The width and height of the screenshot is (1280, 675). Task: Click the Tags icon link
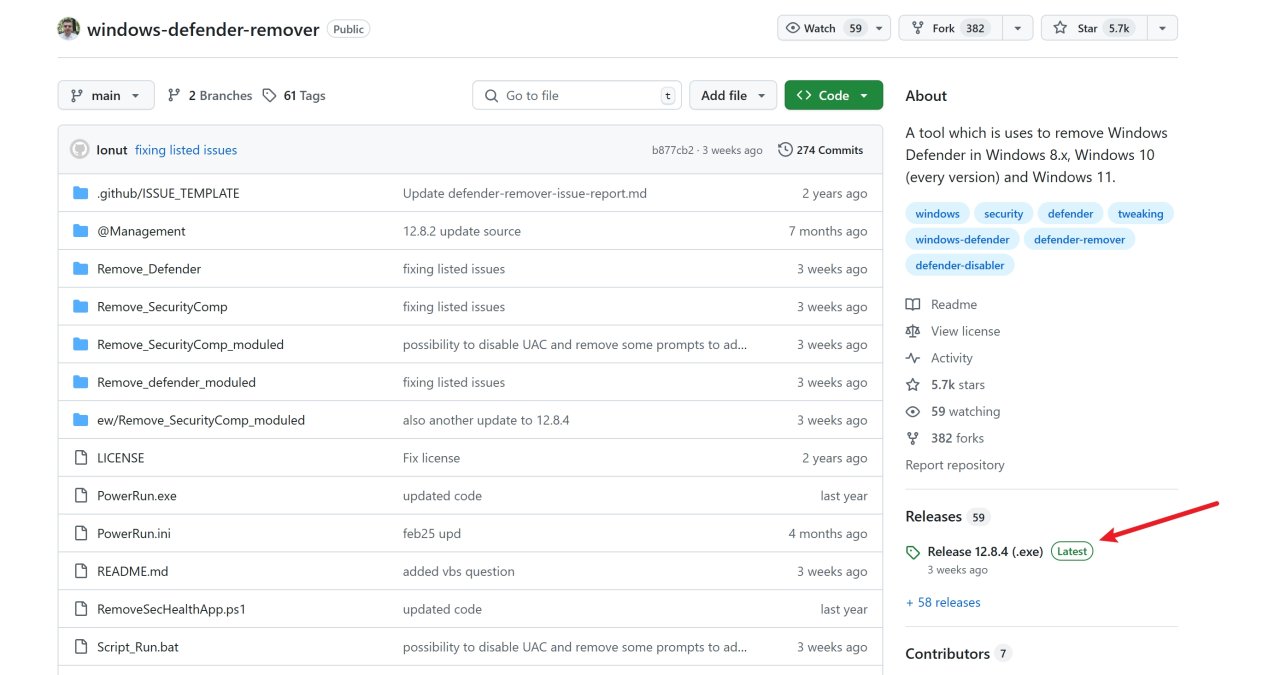269,96
